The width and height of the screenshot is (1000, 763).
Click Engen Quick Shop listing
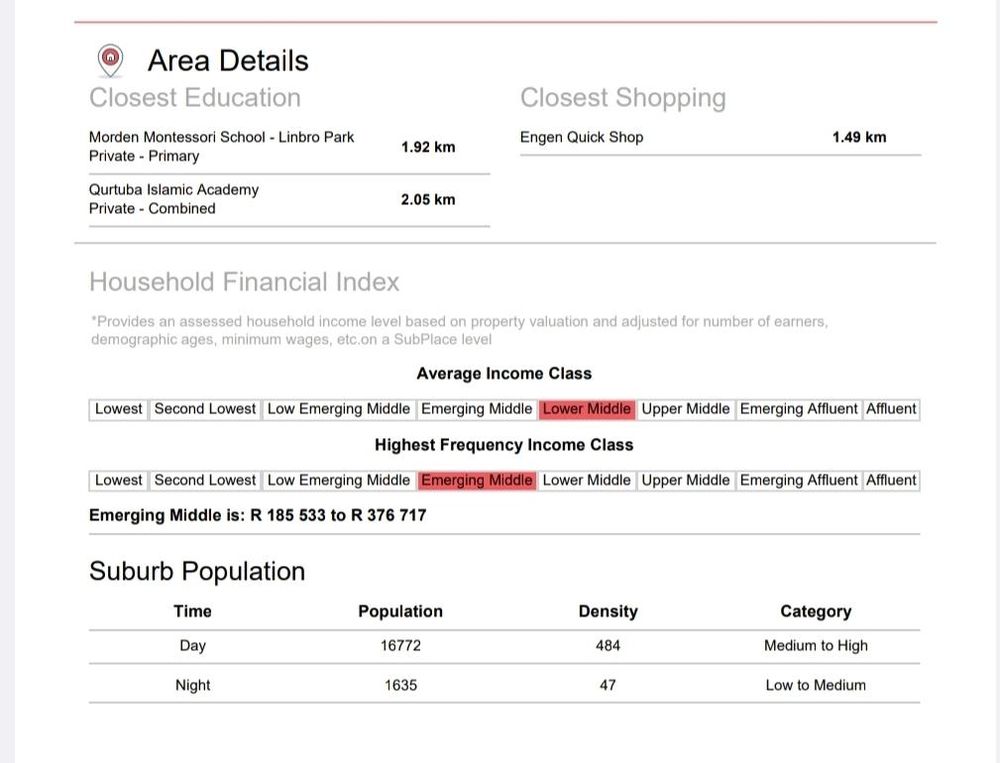pos(581,137)
